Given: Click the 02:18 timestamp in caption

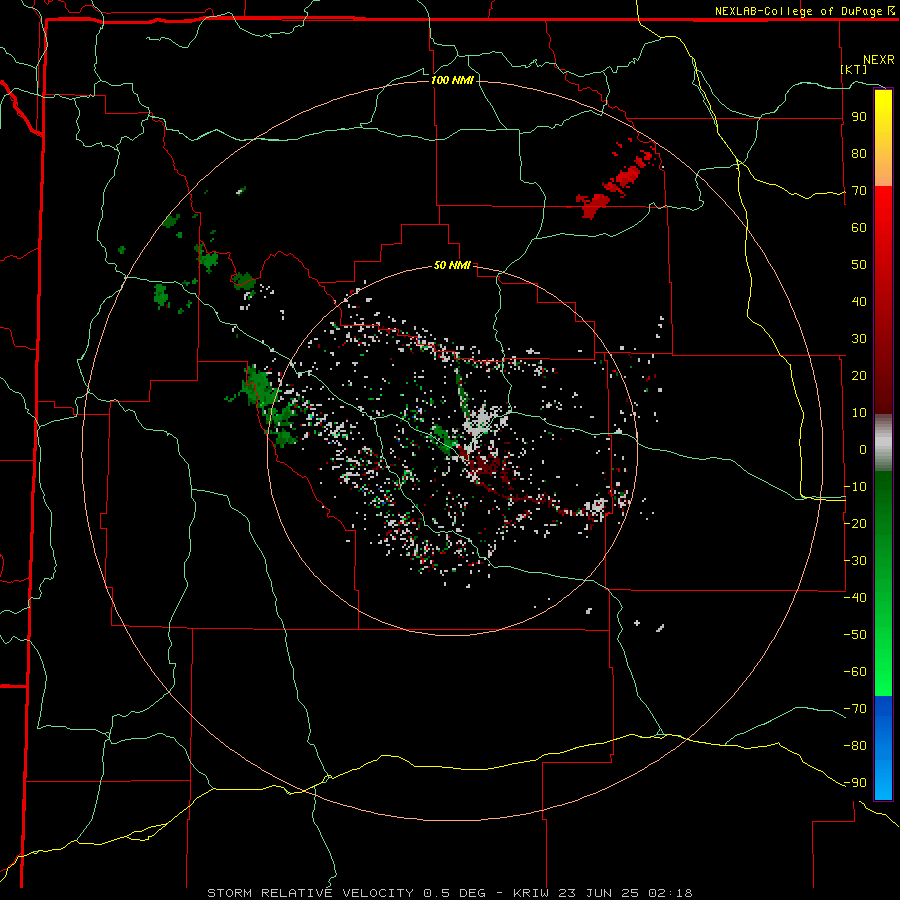Looking at the screenshot, I should (670, 893).
